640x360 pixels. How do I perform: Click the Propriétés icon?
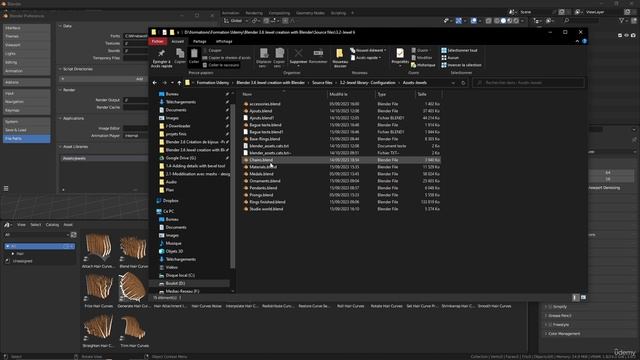click(400, 53)
